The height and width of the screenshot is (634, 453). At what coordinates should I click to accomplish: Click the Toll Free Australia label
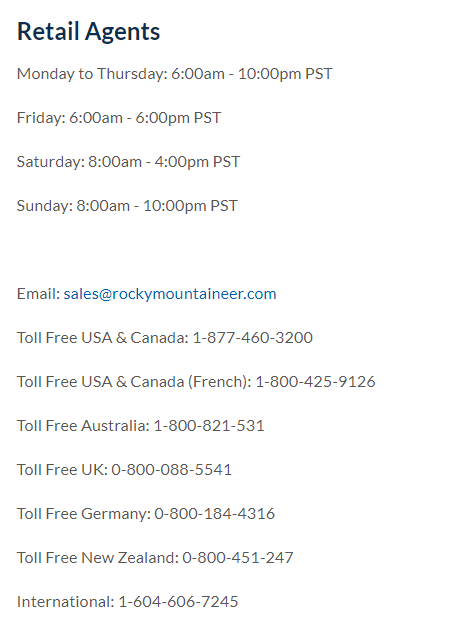(83, 426)
